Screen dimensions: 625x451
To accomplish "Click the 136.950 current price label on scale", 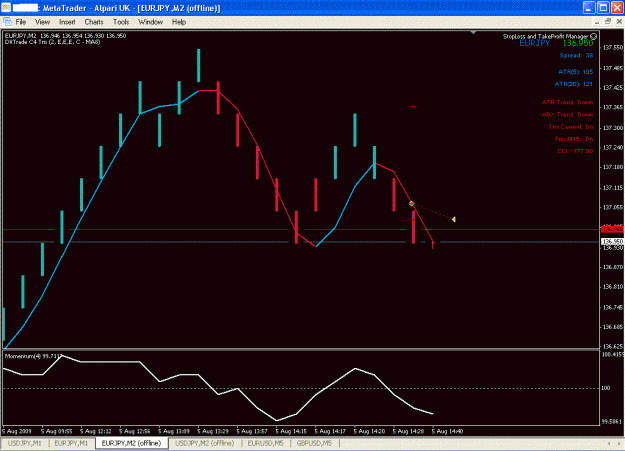I will coord(612,242).
